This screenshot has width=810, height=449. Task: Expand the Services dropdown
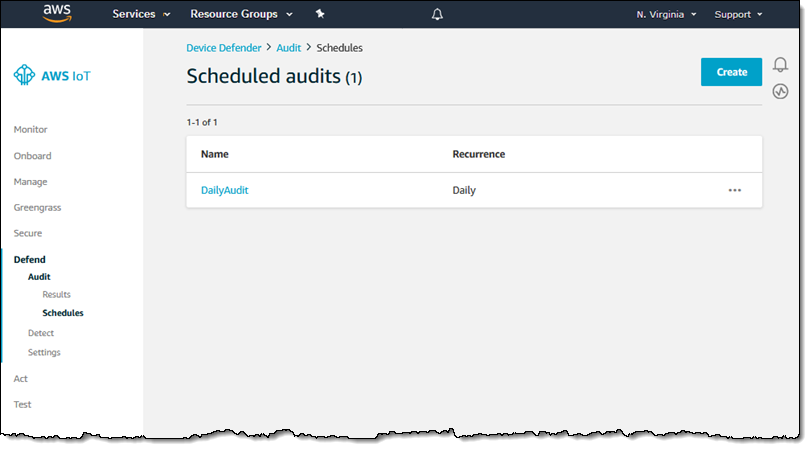coord(140,15)
